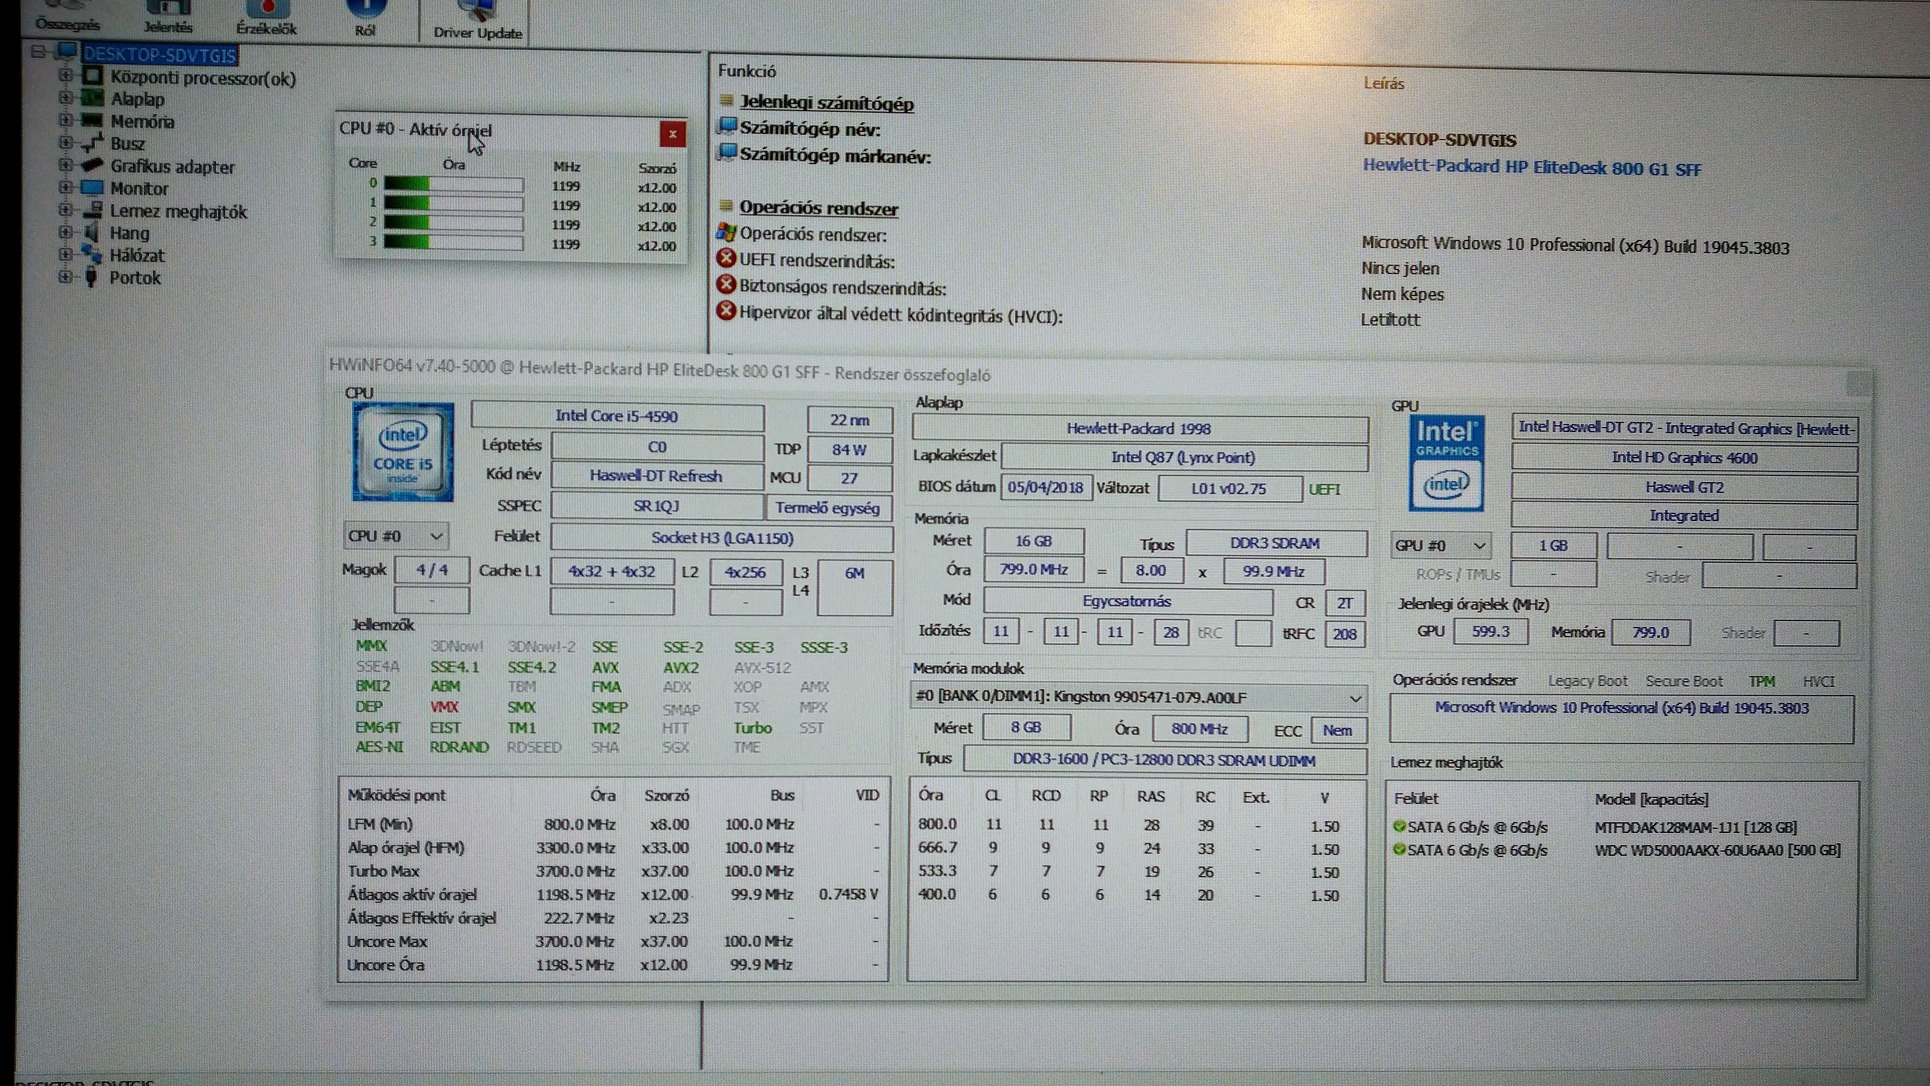
Task: Expand the Lemez meghajtók tree node
Action: pyautogui.click(x=66, y=210)
